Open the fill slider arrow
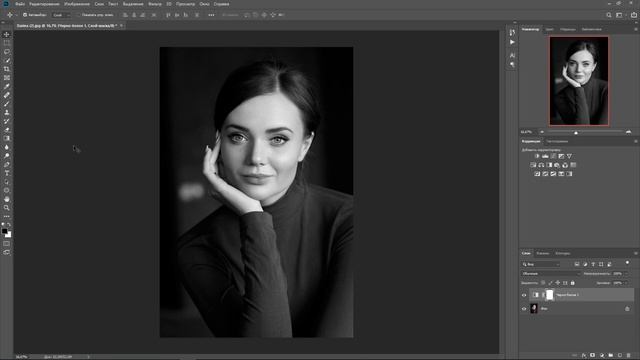This screenshot has width=640, height=360. pyautogui.click(x=627, y=283)
